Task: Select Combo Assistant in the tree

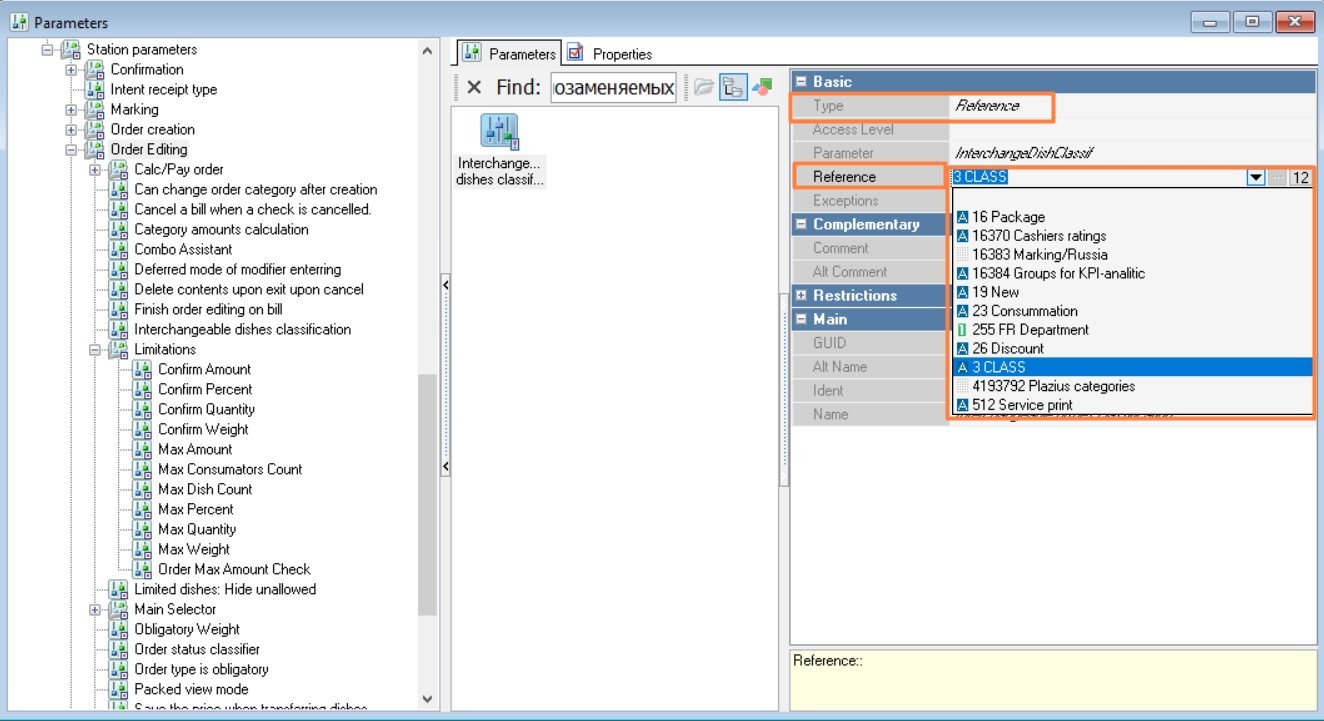Action: 183,250
